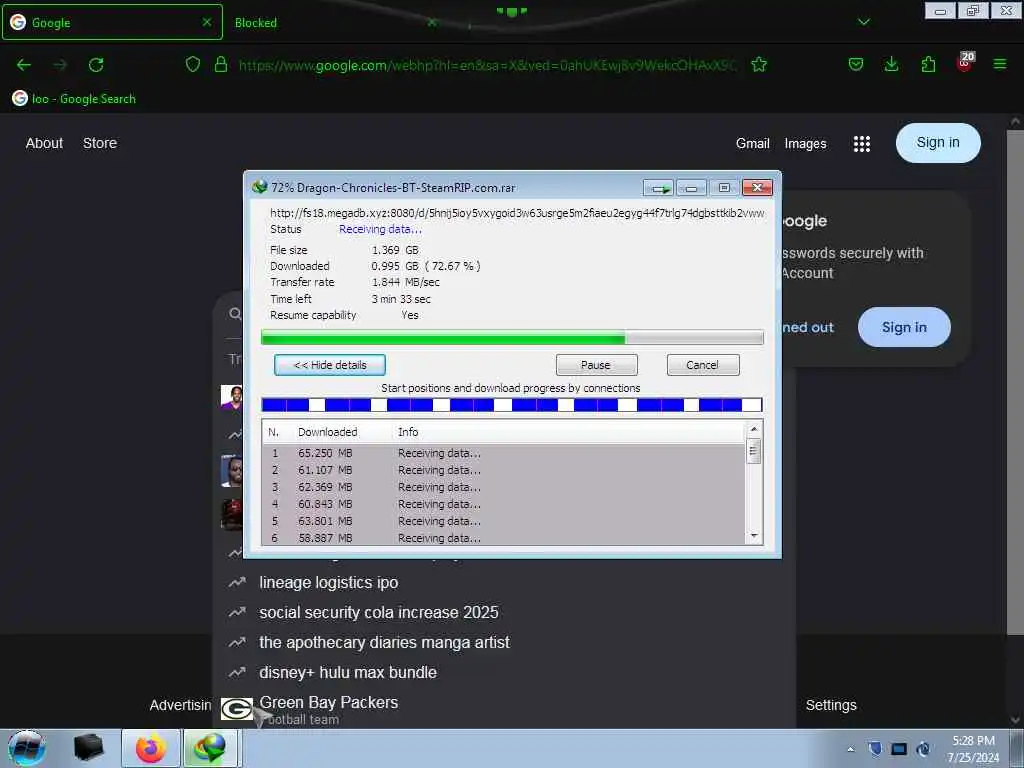Pause the Dragon-Chronicles download
The height and width of the screenshot is (768, 1024).
click(596, 365)
